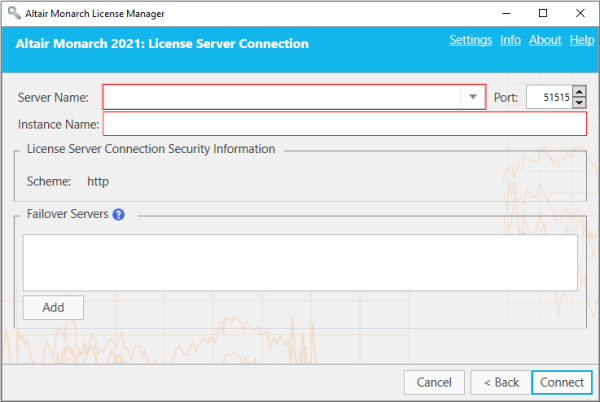
Task: Click inside the Failover Servers list box
Action: tap(300, 262)
